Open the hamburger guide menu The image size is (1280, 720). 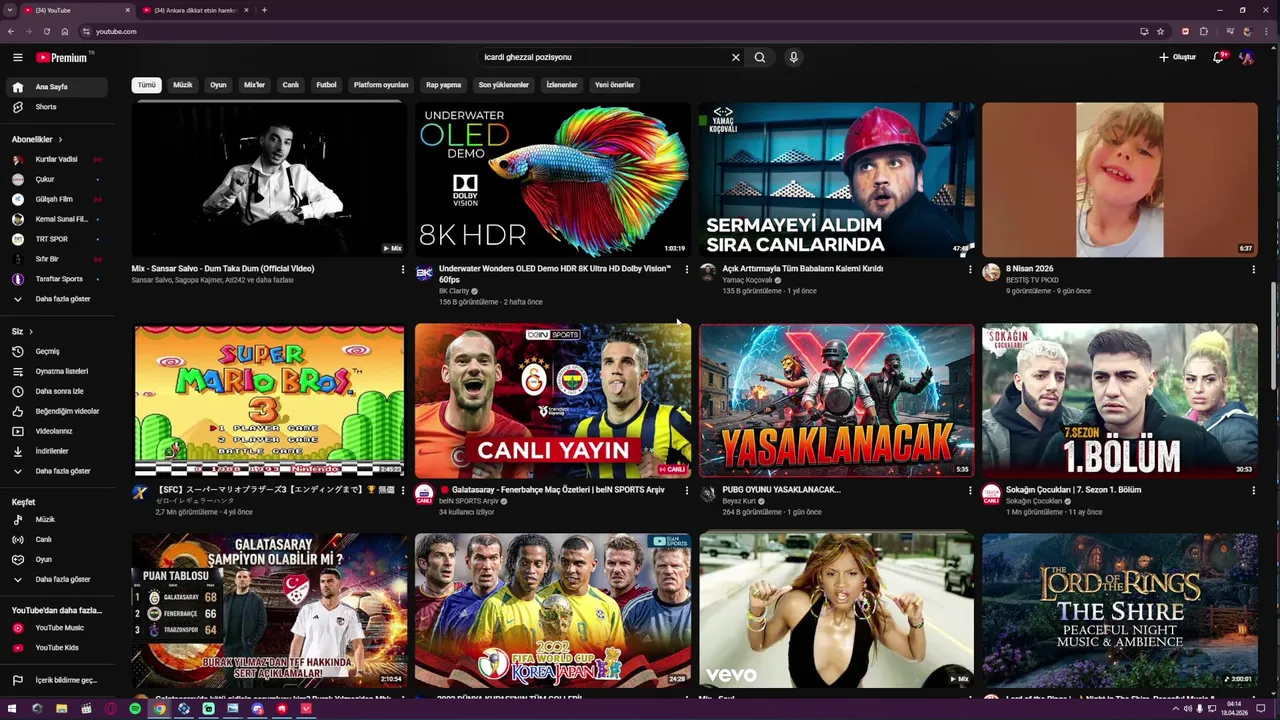tap(17, 57)
